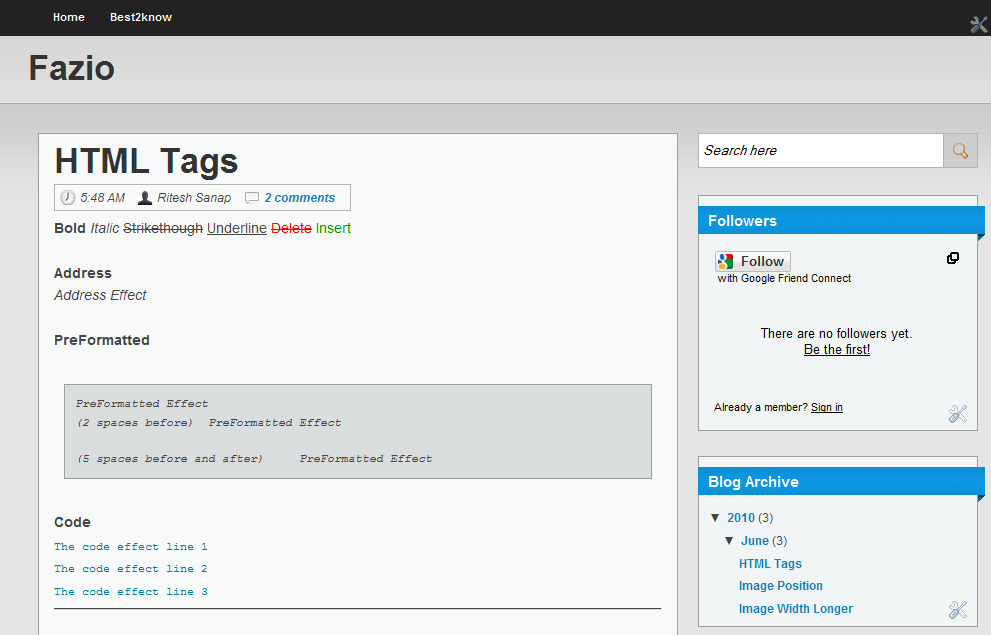The image size is (991, 635).
Task: Click 'The code effect line 1' text
Action: pyautogui.click(x=131, y=547)
